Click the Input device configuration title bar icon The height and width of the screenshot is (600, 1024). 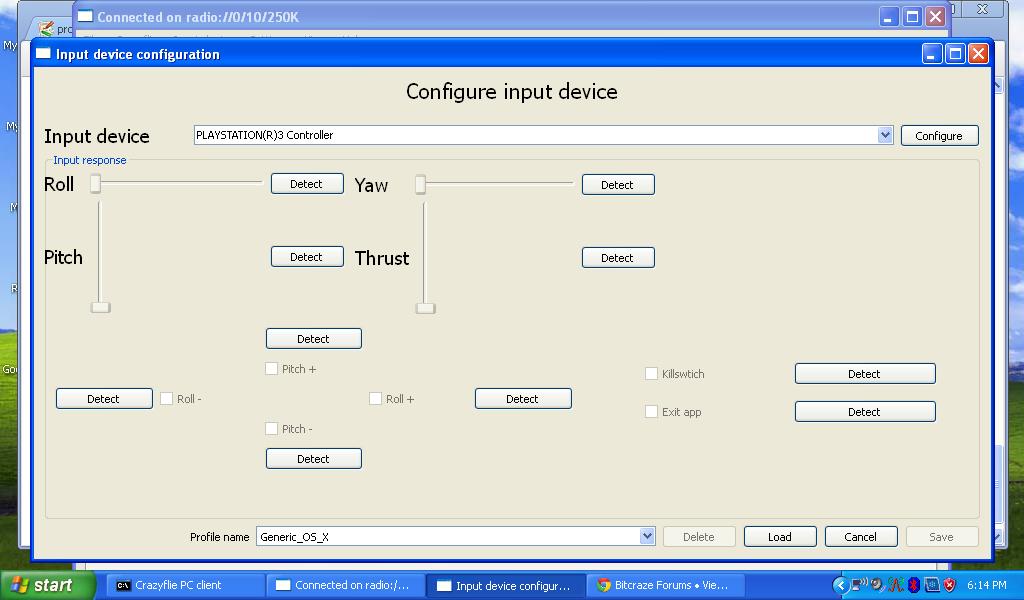[43, 54]
